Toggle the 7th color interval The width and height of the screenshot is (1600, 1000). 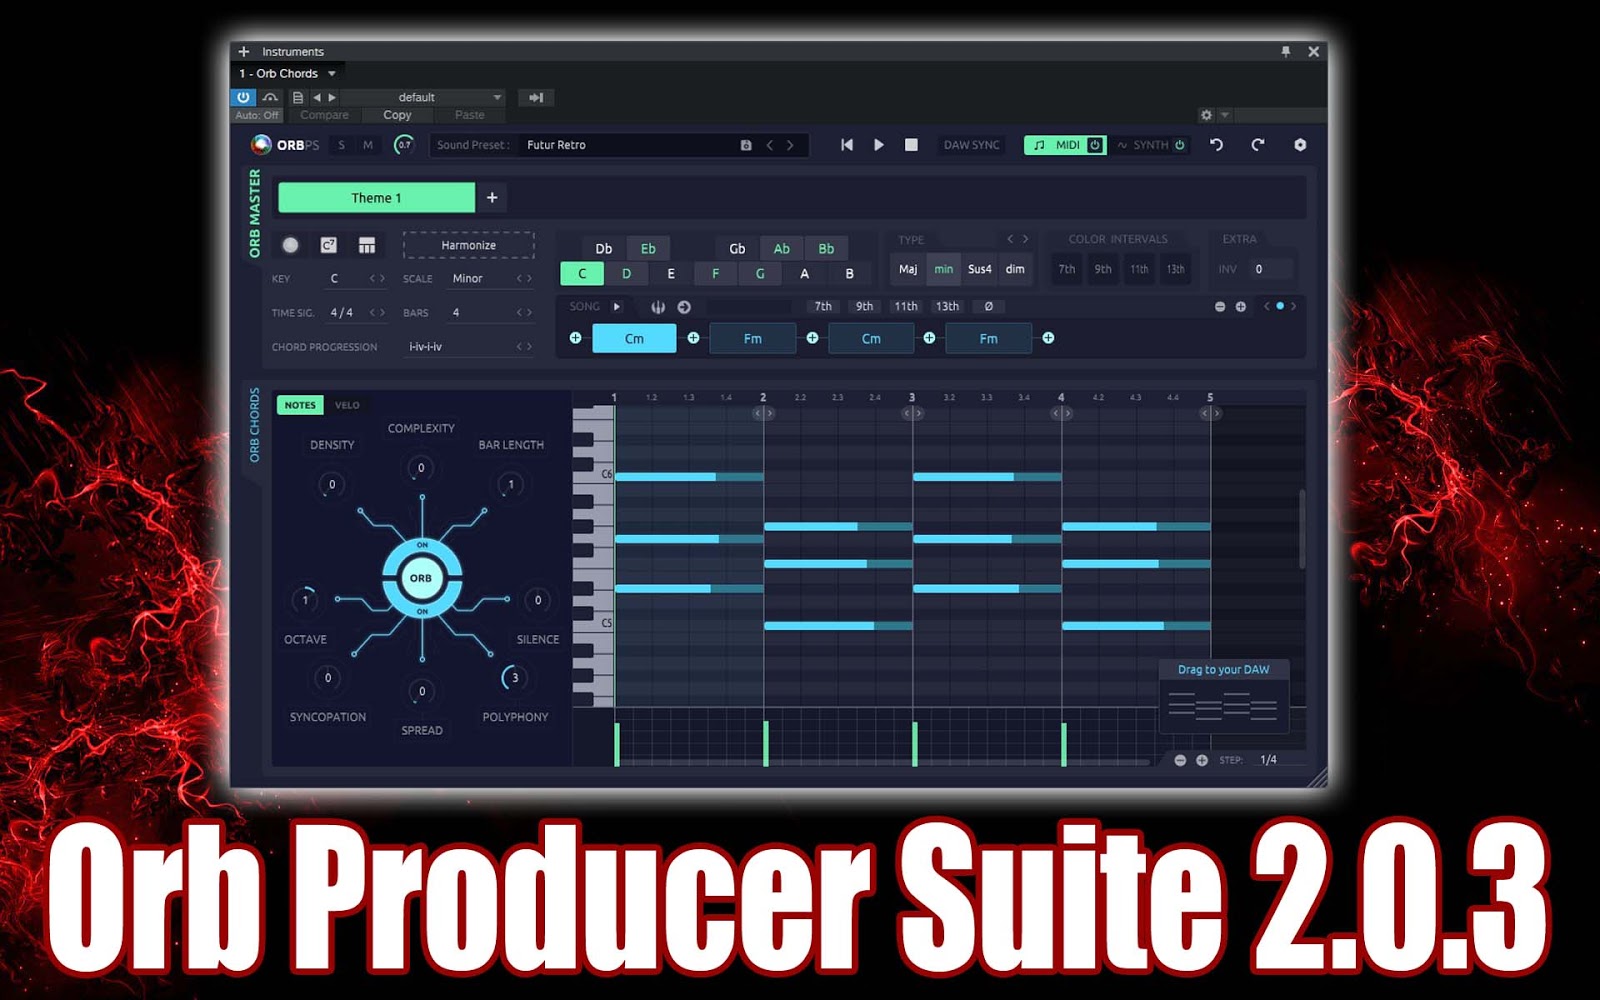(1067, 269)
